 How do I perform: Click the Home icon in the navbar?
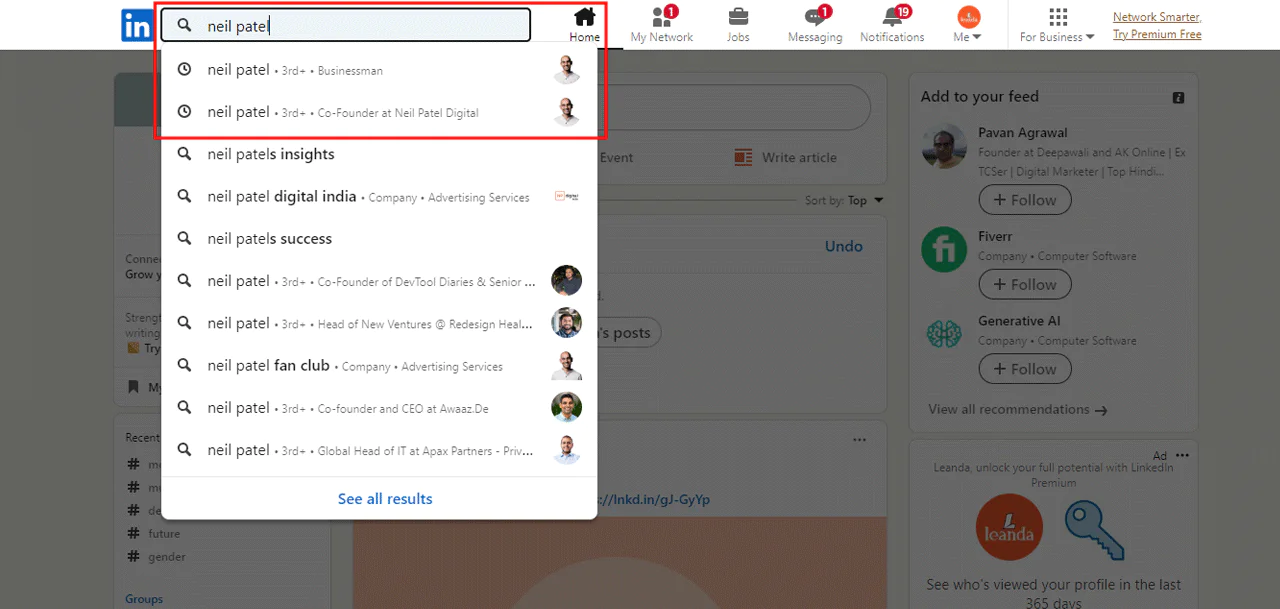pyautogui.click(x=585, y=17)
